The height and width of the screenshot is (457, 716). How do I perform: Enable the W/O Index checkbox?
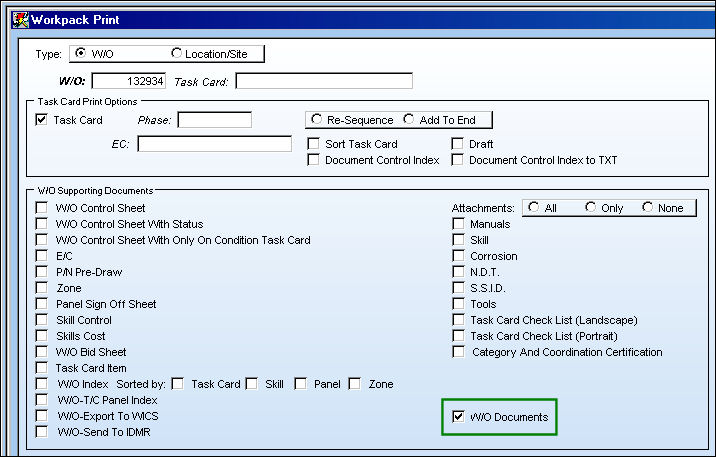42,383
